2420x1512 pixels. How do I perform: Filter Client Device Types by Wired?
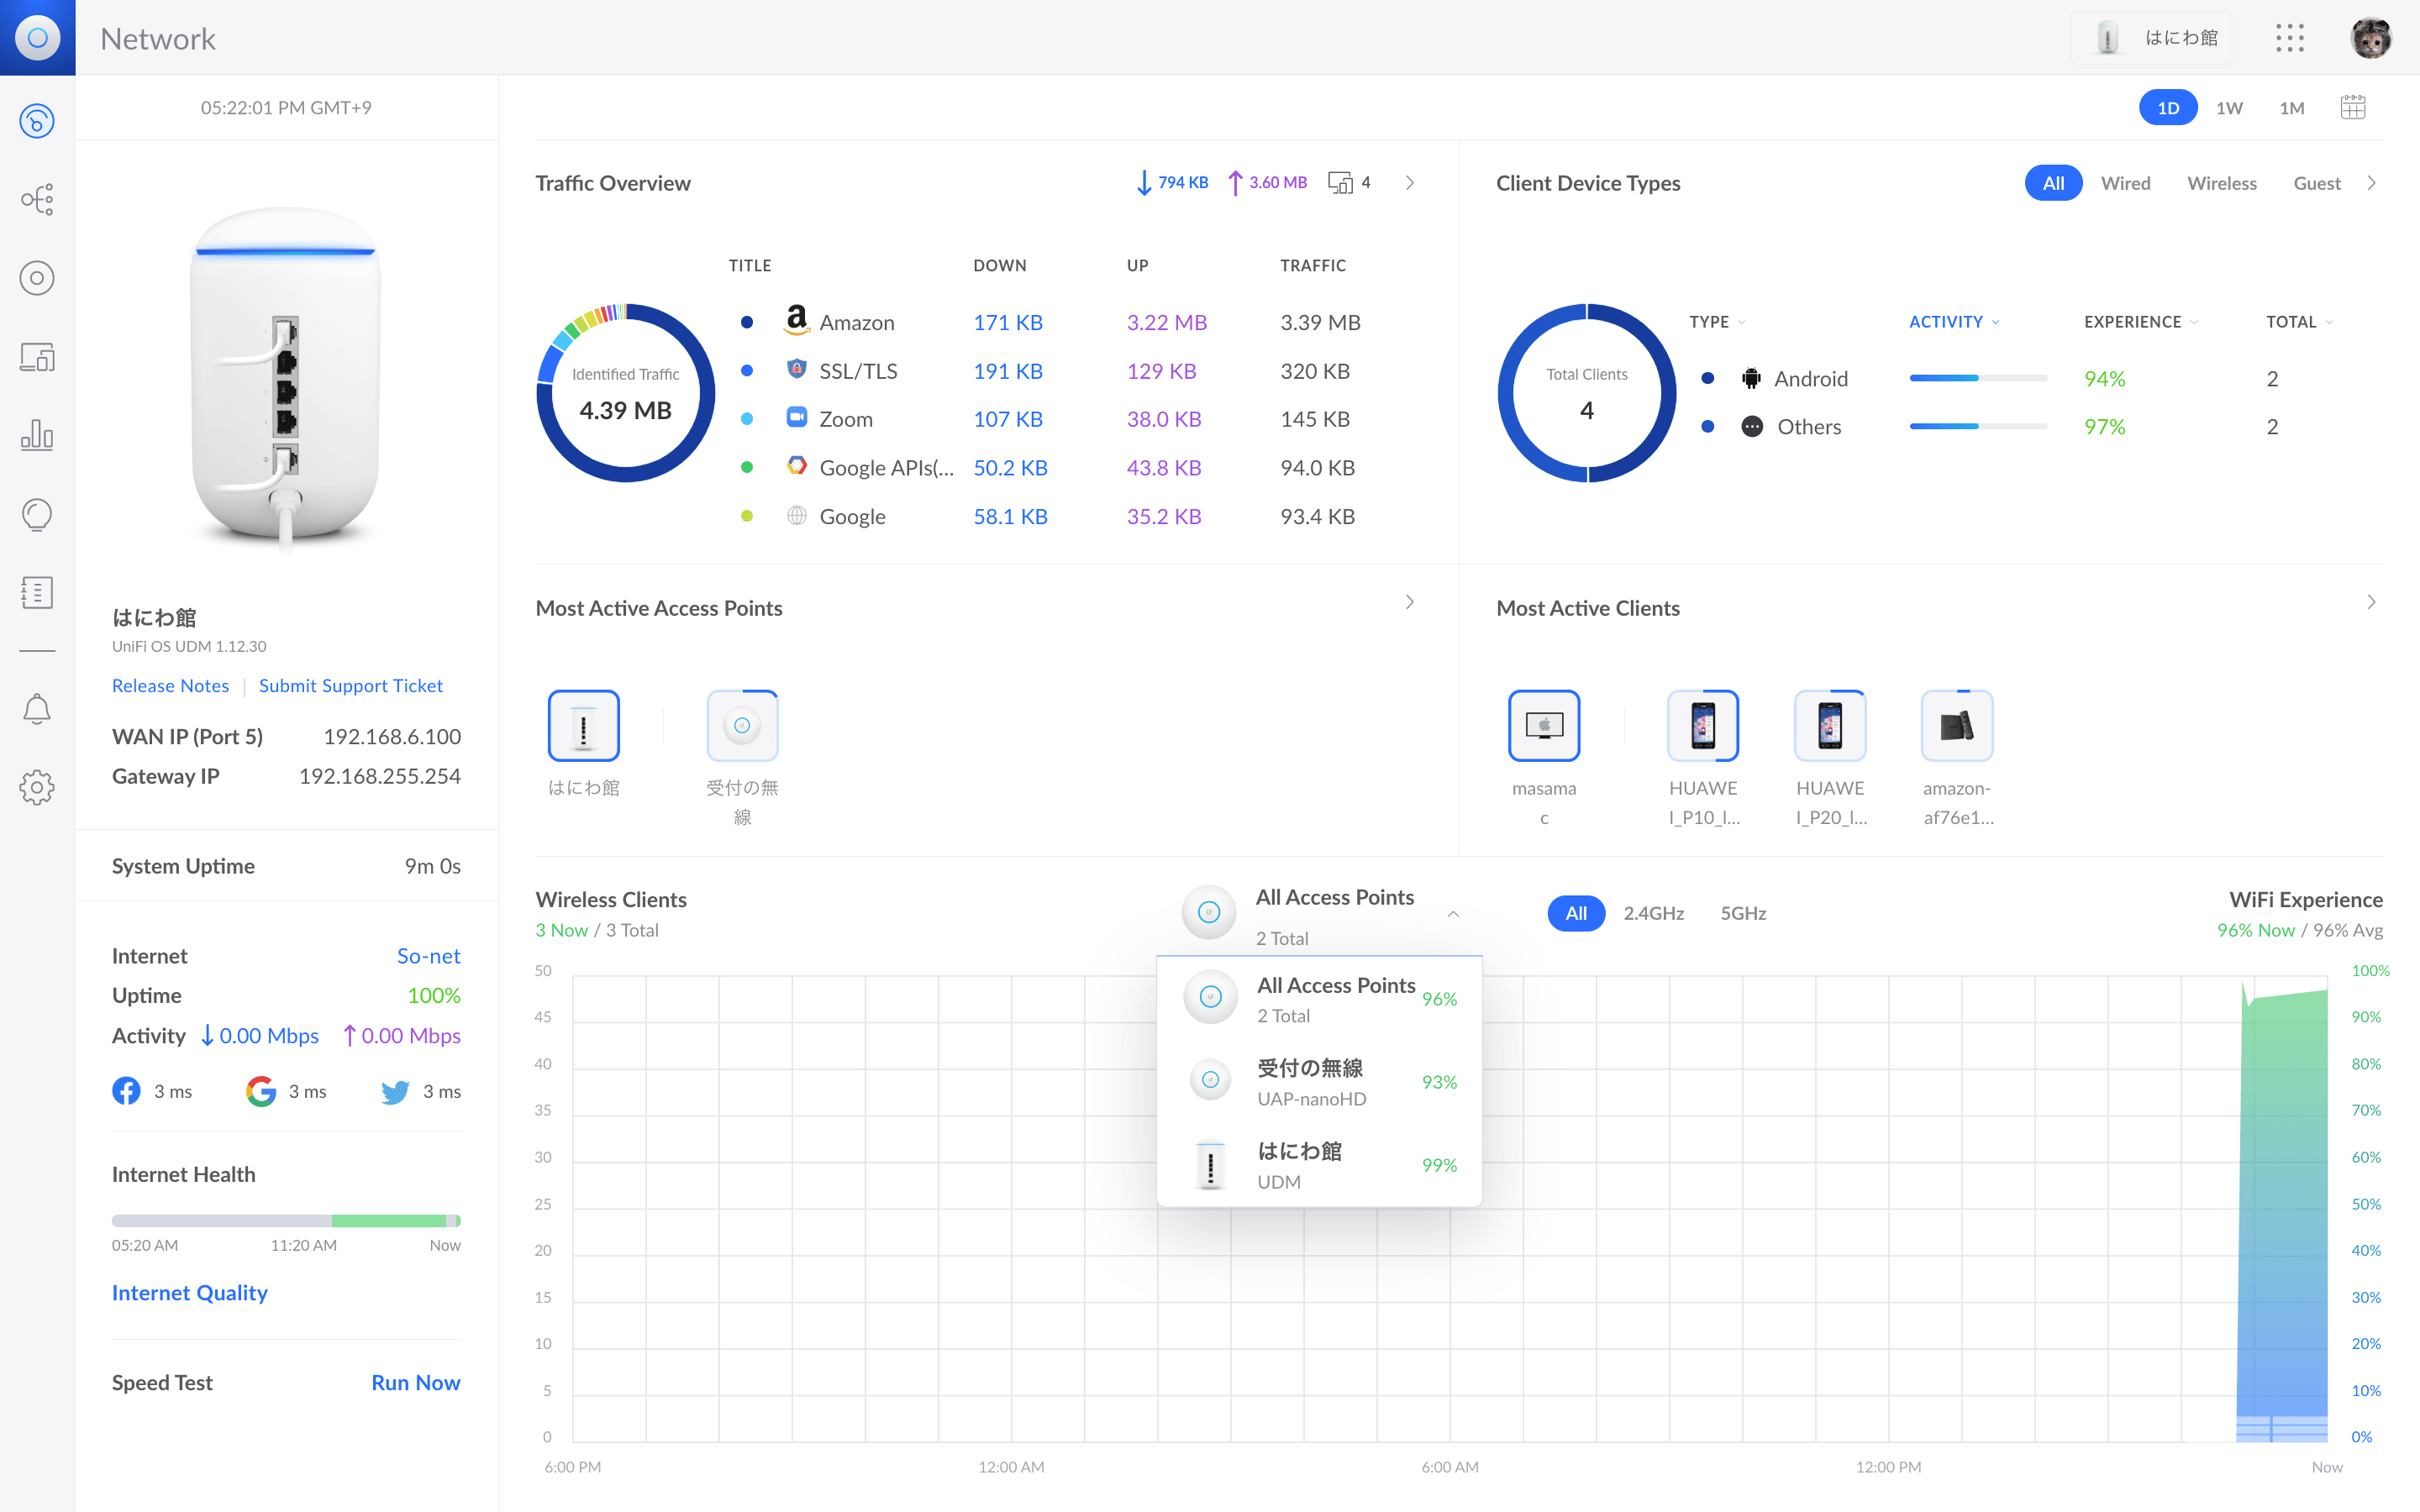pyautogui.click(x=2125, y=183)
